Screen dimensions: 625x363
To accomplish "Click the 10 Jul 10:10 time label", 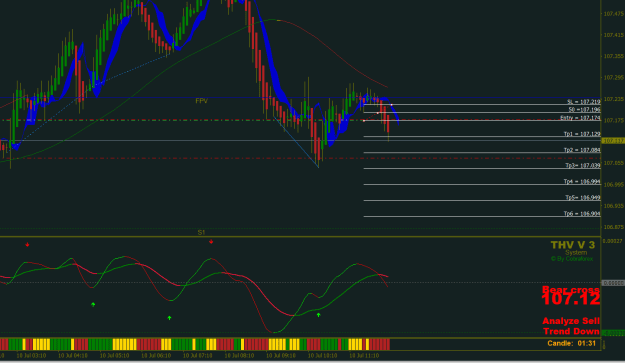I will click(322, 355).
